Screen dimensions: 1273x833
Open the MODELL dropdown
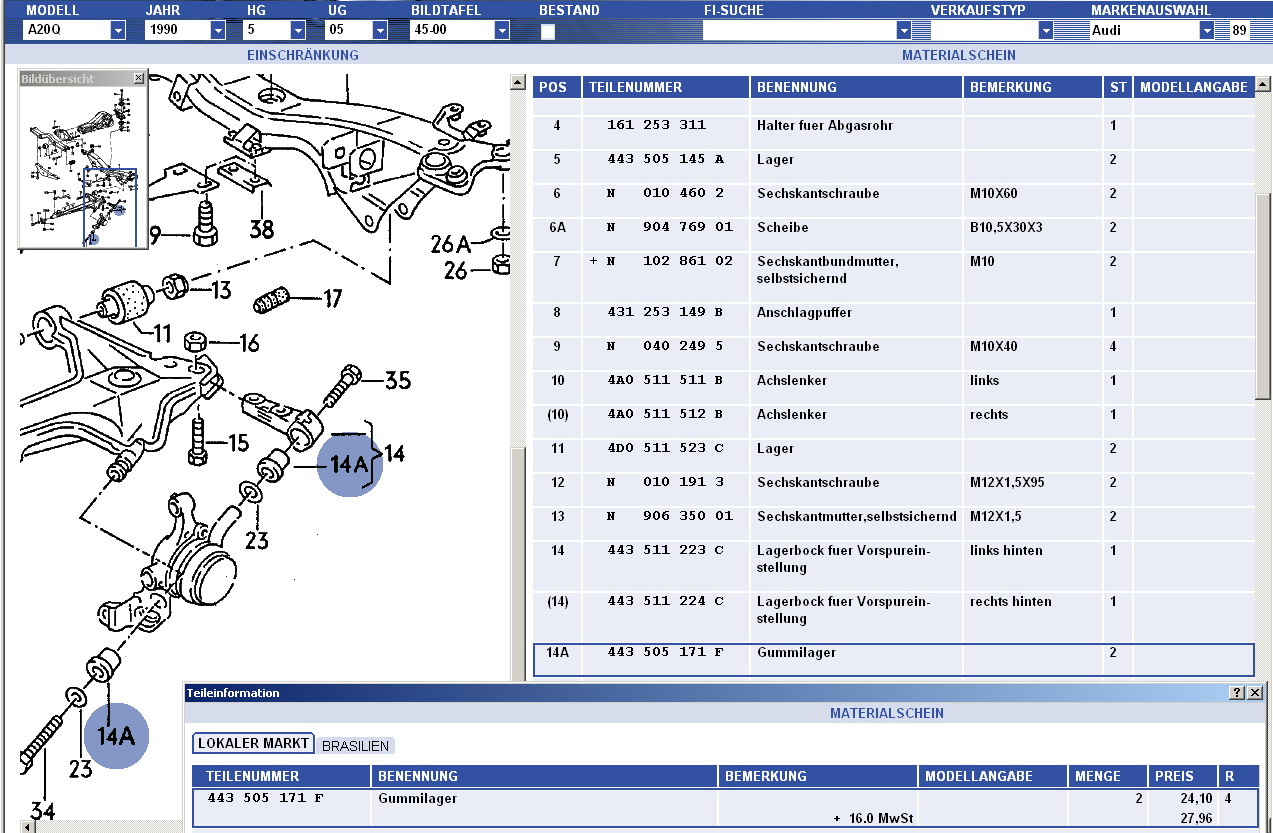point(118,30)
